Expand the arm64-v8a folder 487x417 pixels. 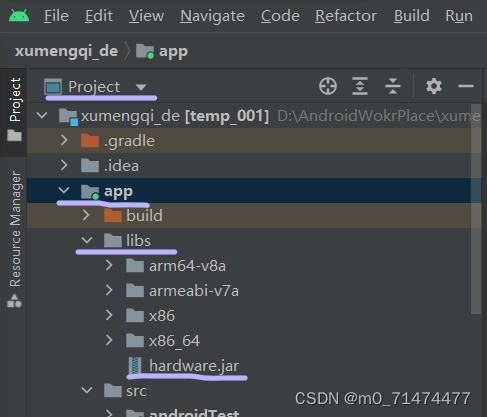109,266
